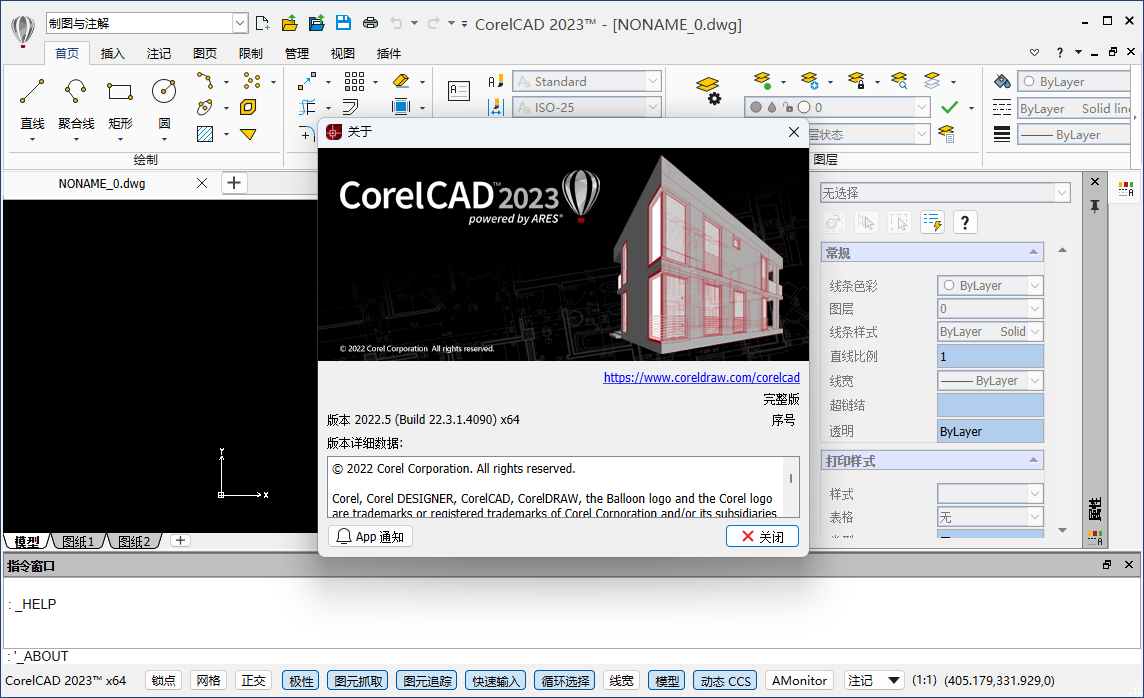Click the question mark in properties panel

(965, 222)
